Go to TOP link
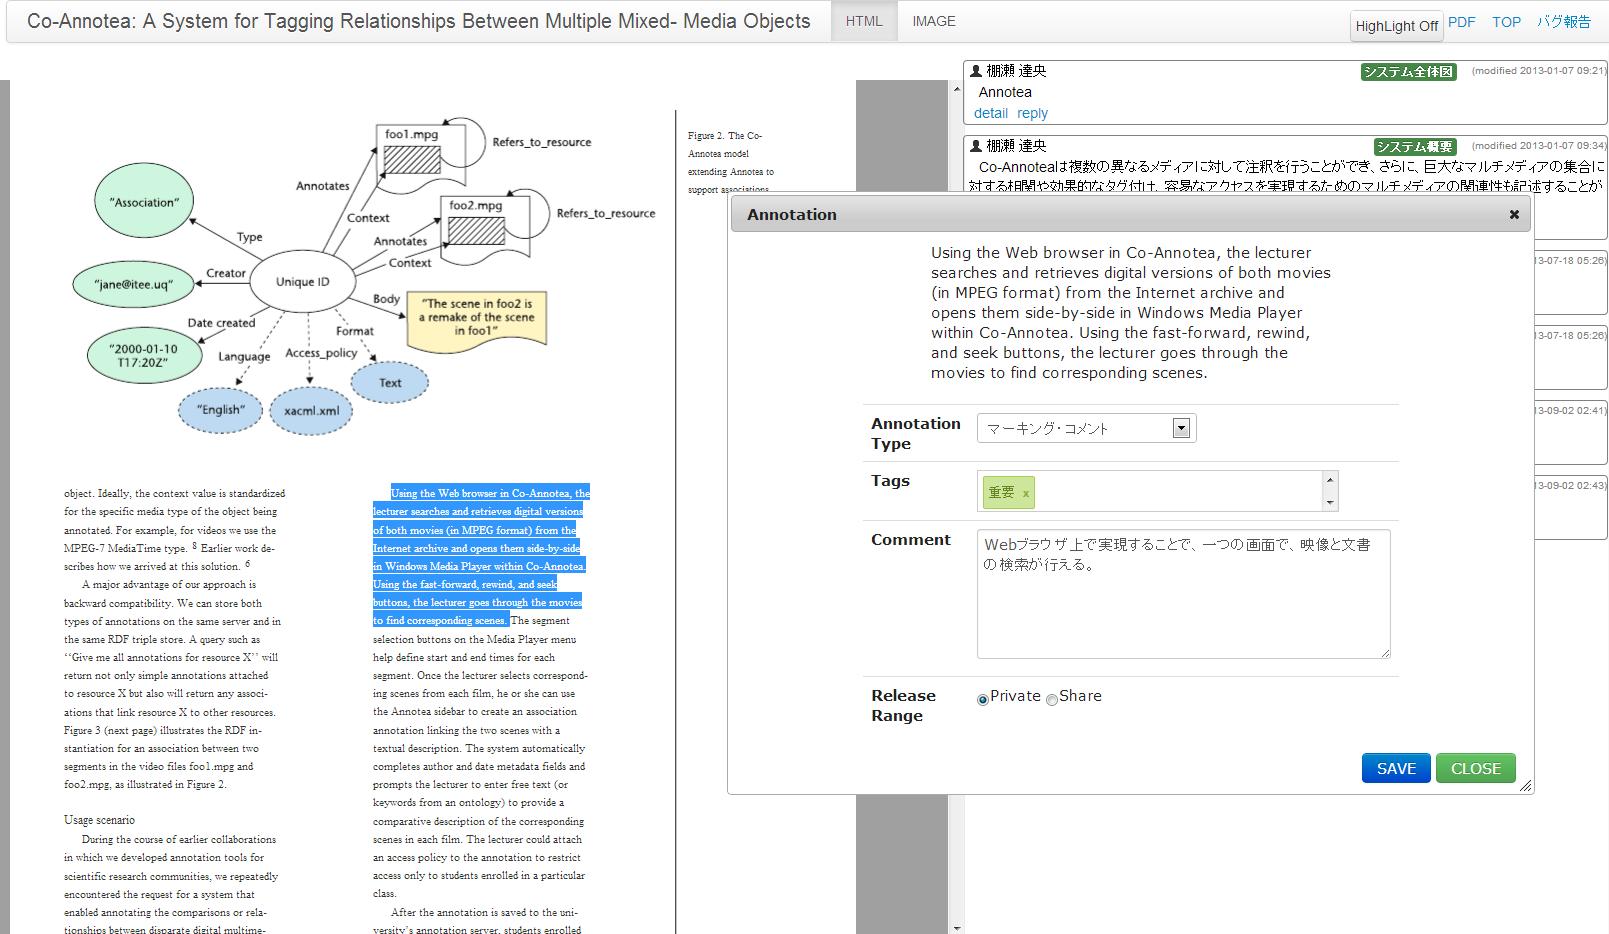Screen dimensions: 1609x934 [x=1506, y=22]
